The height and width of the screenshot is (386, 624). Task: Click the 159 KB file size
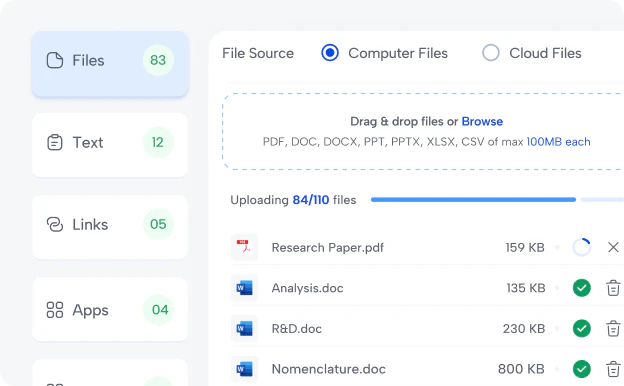(525, 248)
